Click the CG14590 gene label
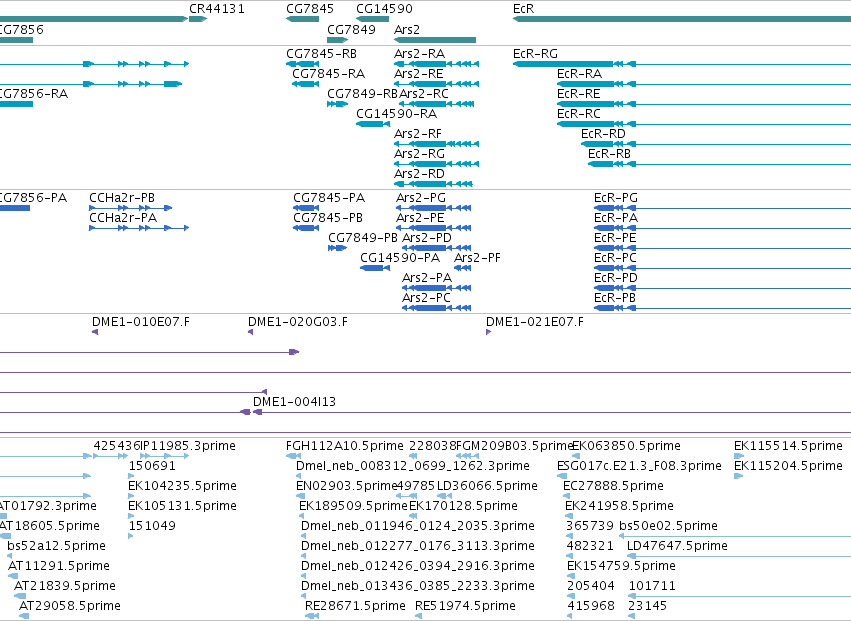This screenshot has height=621, width=851. tap(384, 9)
